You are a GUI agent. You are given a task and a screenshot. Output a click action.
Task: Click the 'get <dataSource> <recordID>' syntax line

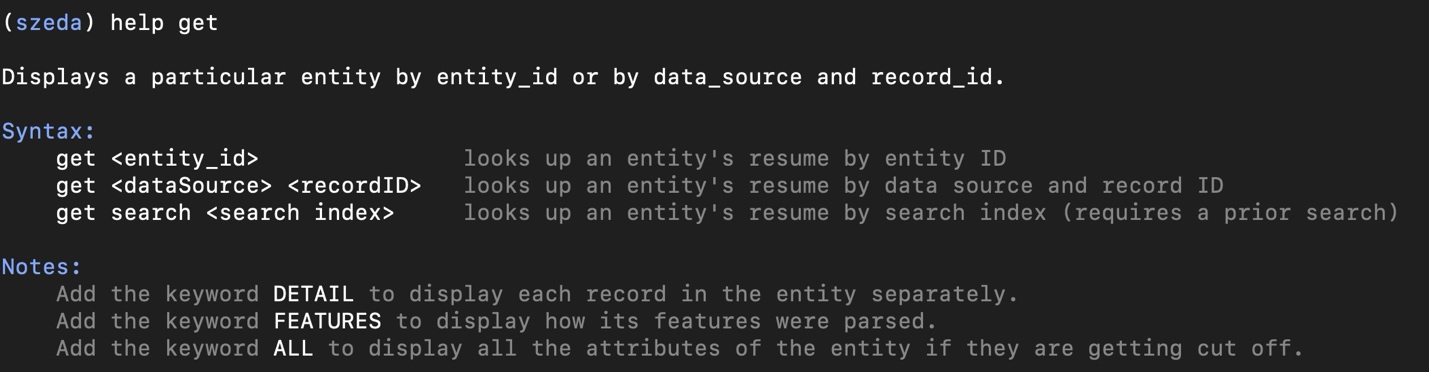pyautogui.click(x=239, y=185)
